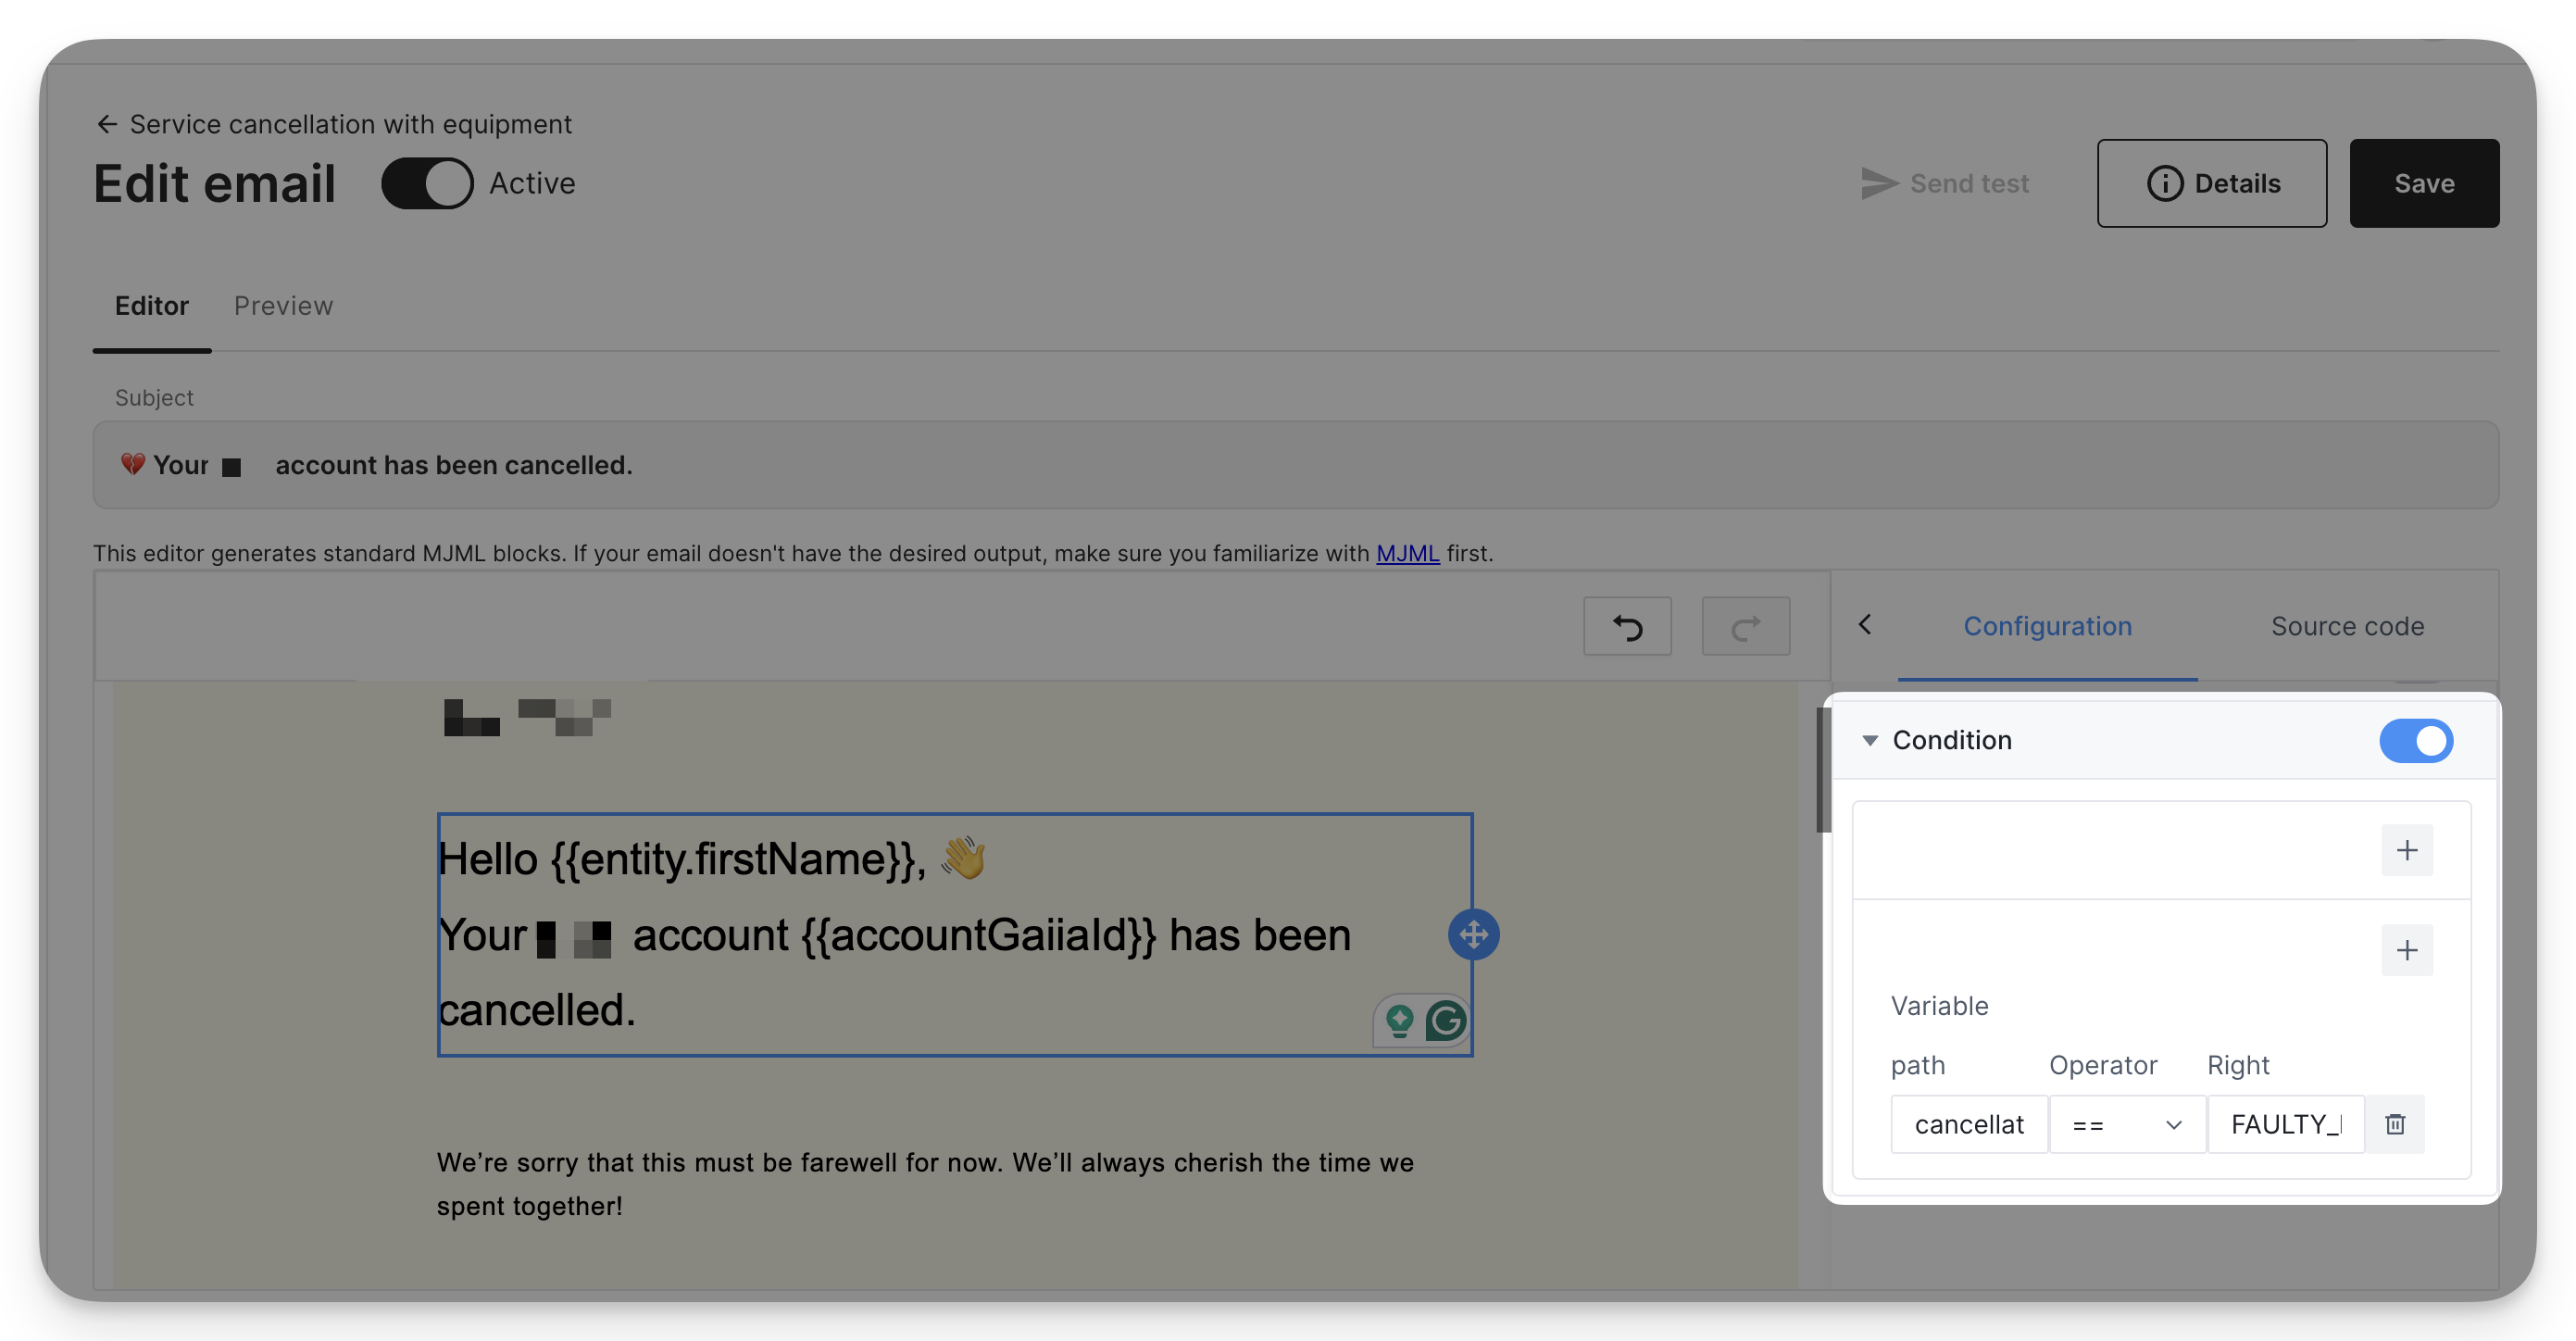
Task: Click the Send test paper-plane icon
Action: coord(1879,183)
